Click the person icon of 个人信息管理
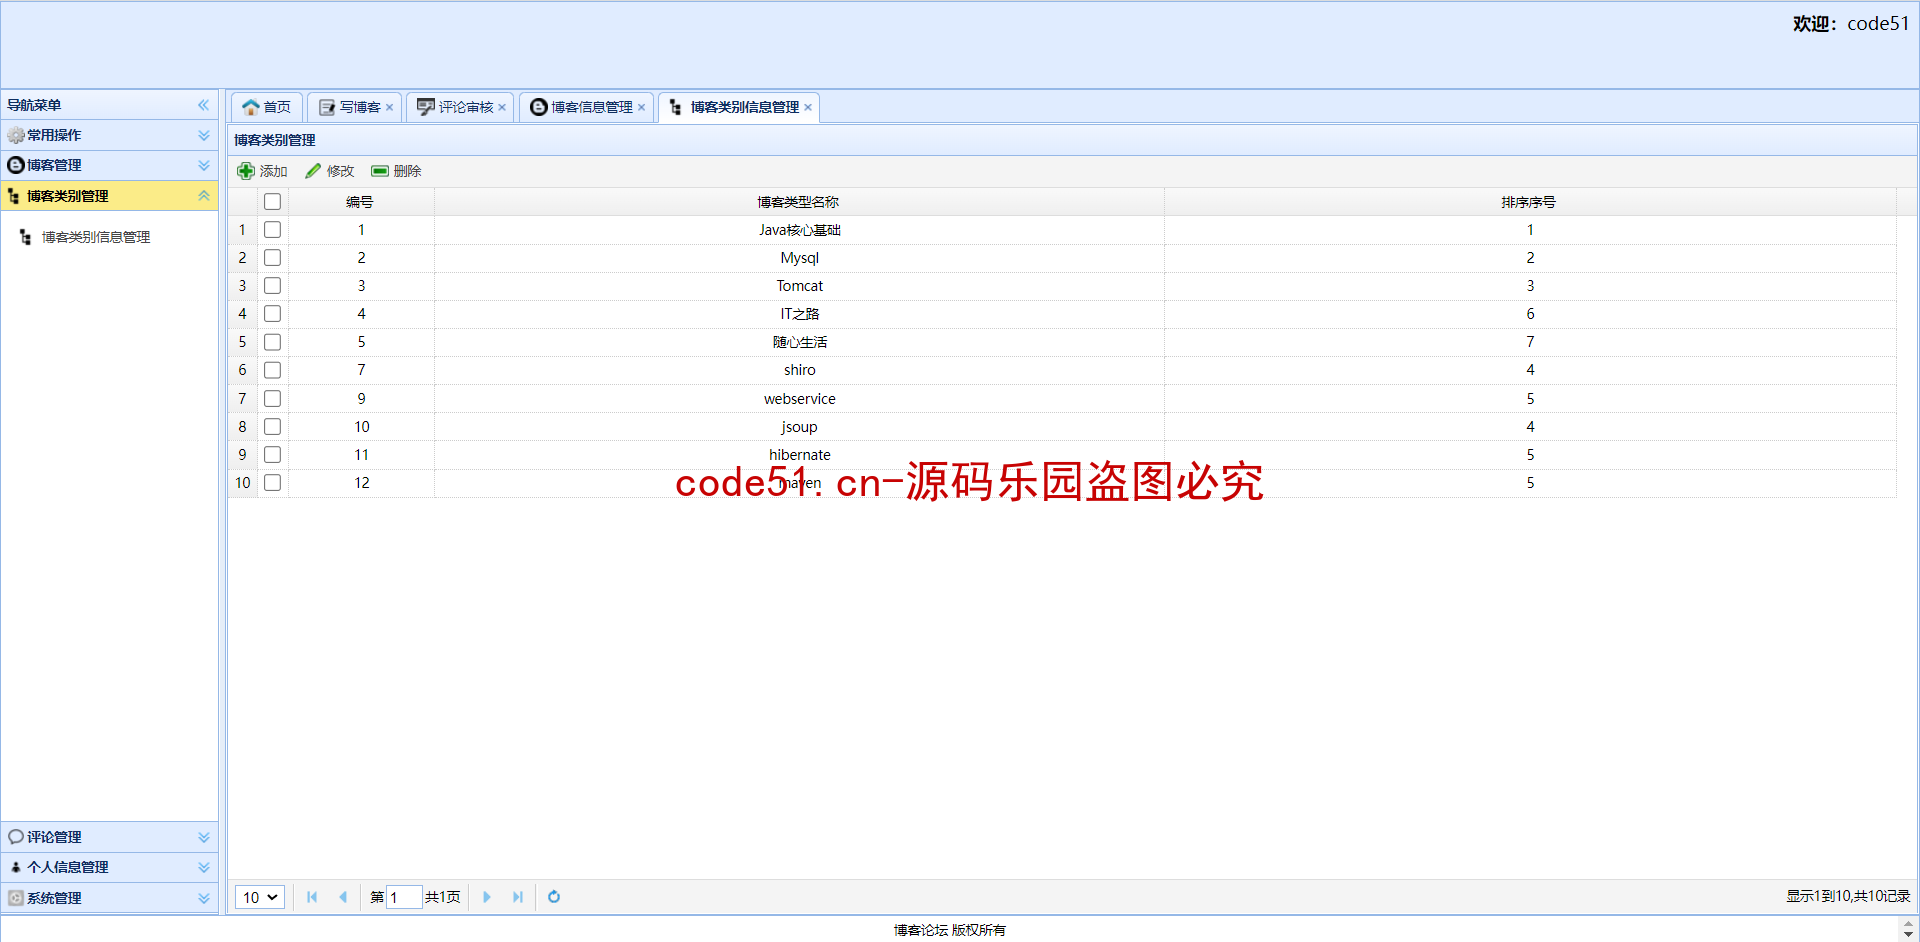1920x942 pixels. (16, 867)
